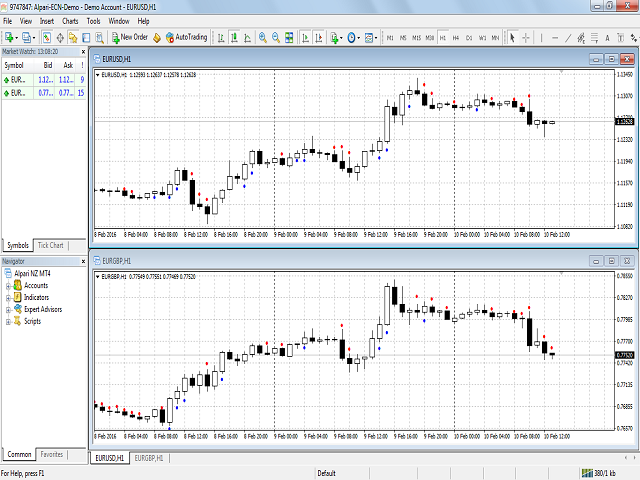Toggle the Data Window icon
Image resolution: width=640 pixels, height=480 pixels.
[x=60, y=38]
